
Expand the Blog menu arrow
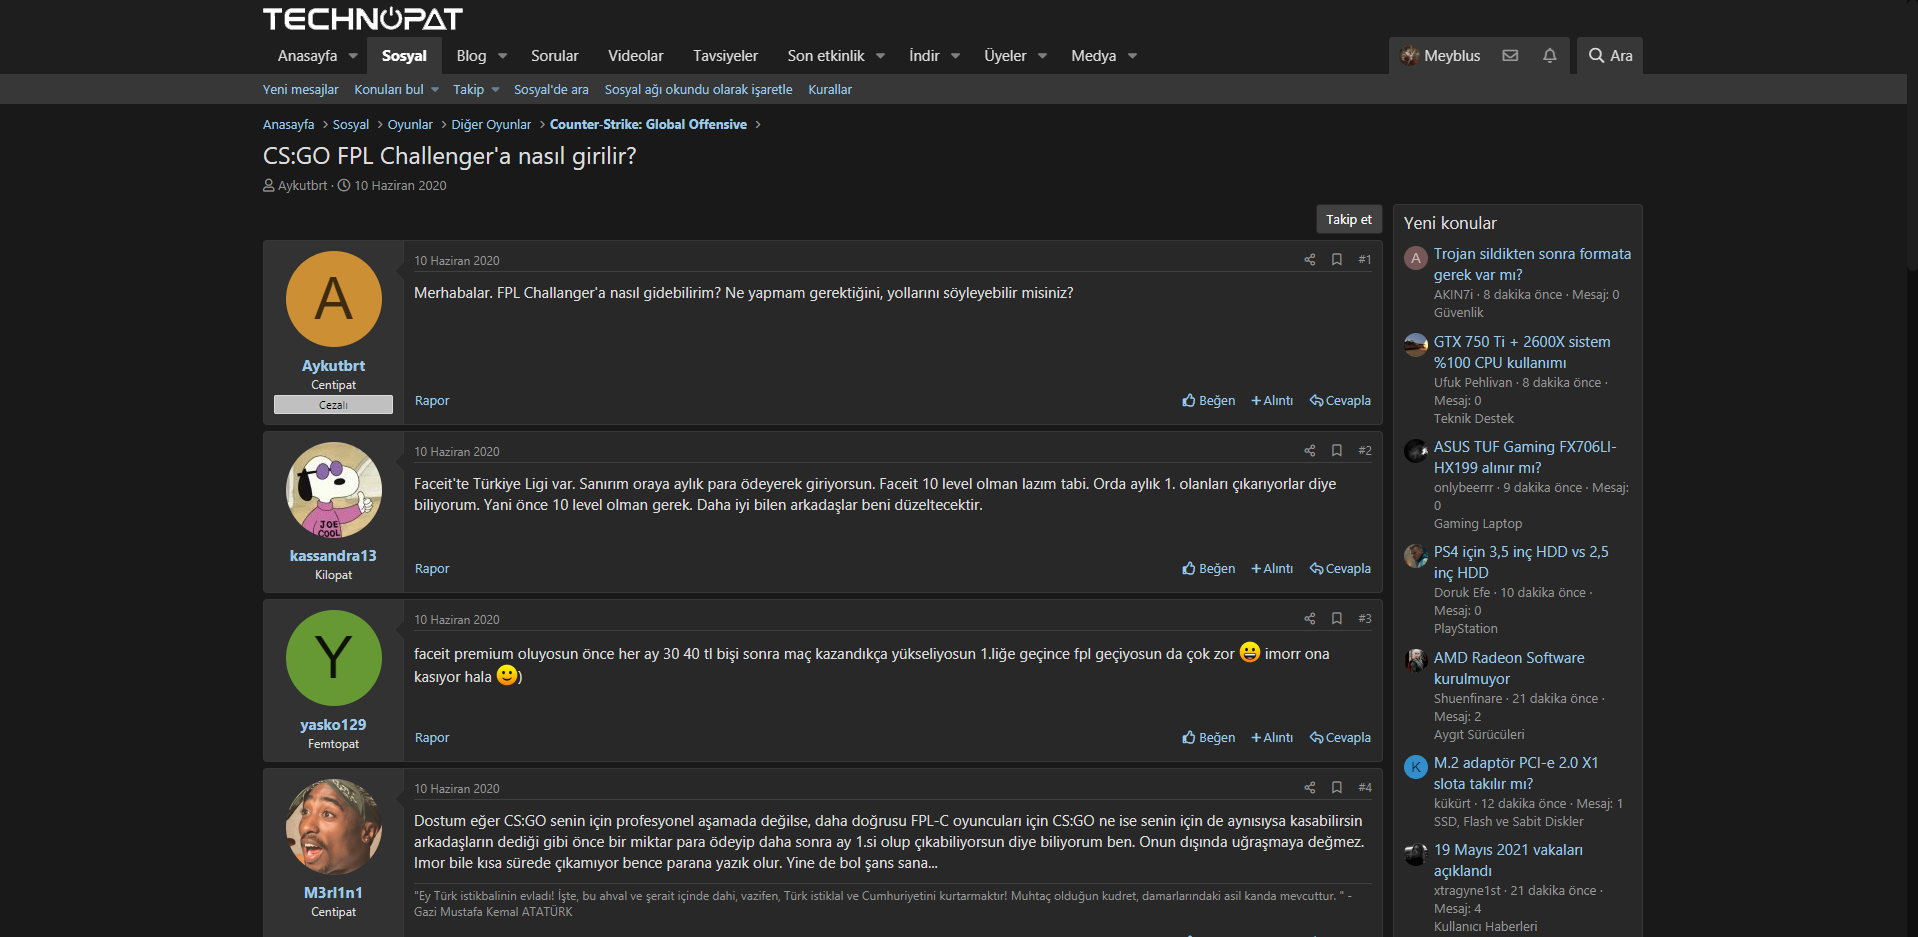point(503,56)
